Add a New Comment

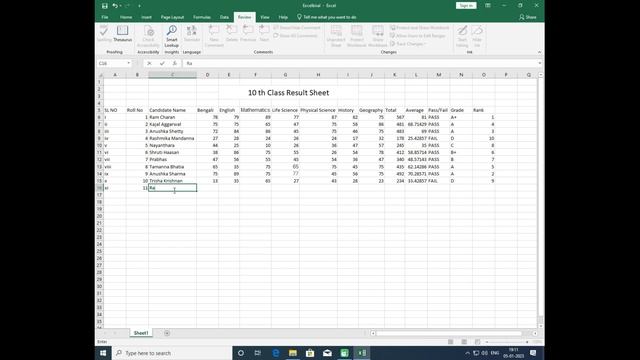coord(214,36)
